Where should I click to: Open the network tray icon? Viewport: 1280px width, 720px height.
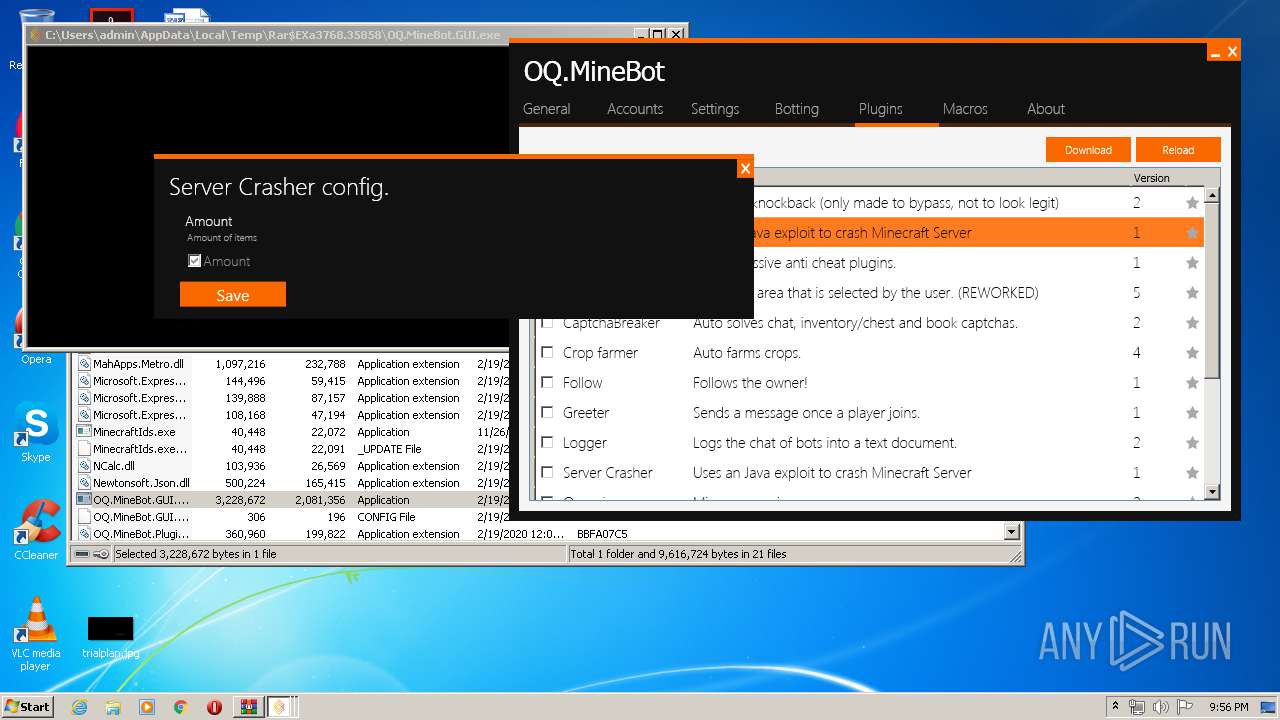pyautogui.click(x=1137, y=707)
